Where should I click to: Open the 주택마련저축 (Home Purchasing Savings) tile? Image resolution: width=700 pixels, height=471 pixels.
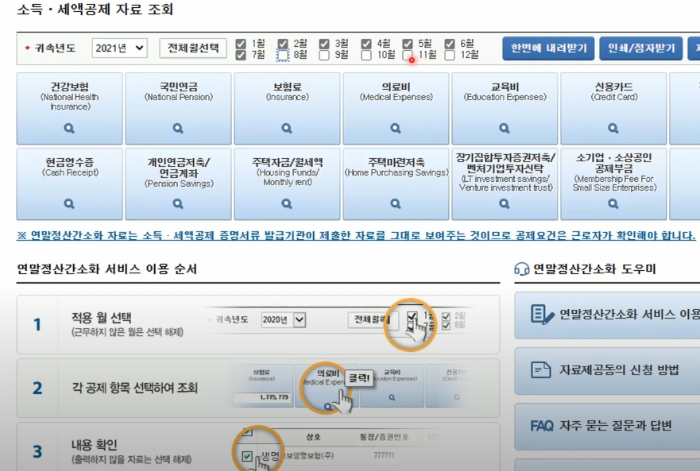click(396, 184)
